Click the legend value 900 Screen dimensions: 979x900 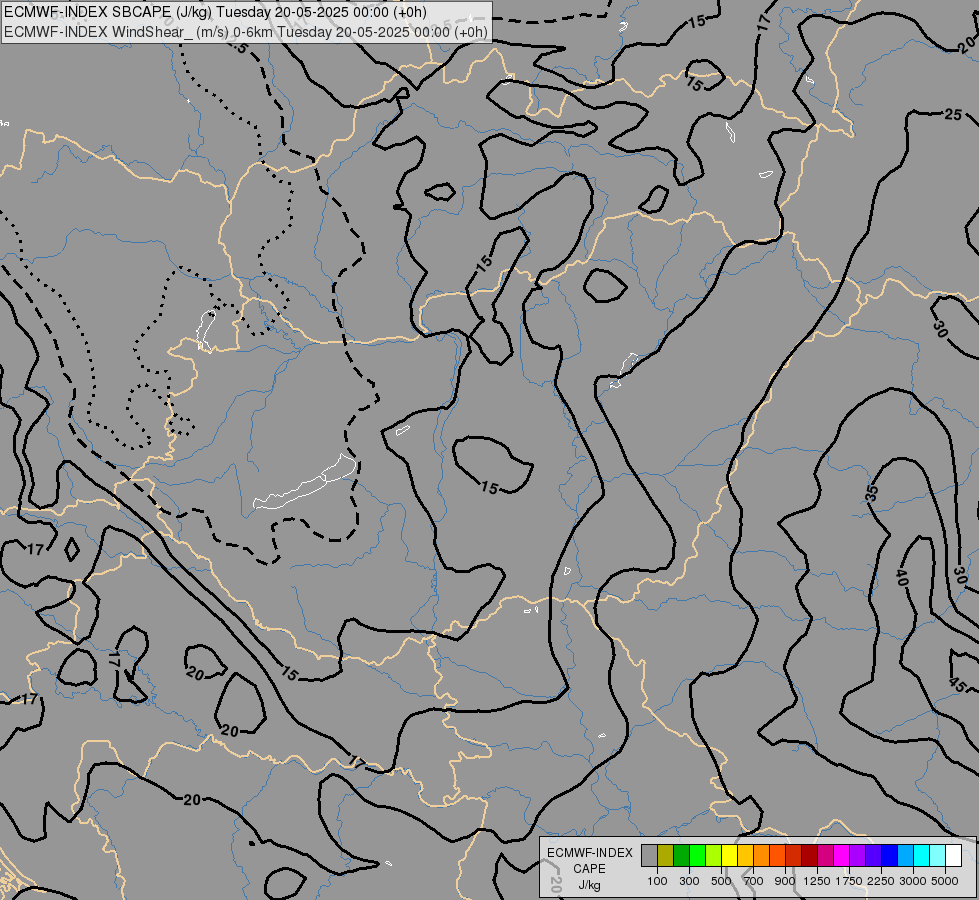pos(785,881)
